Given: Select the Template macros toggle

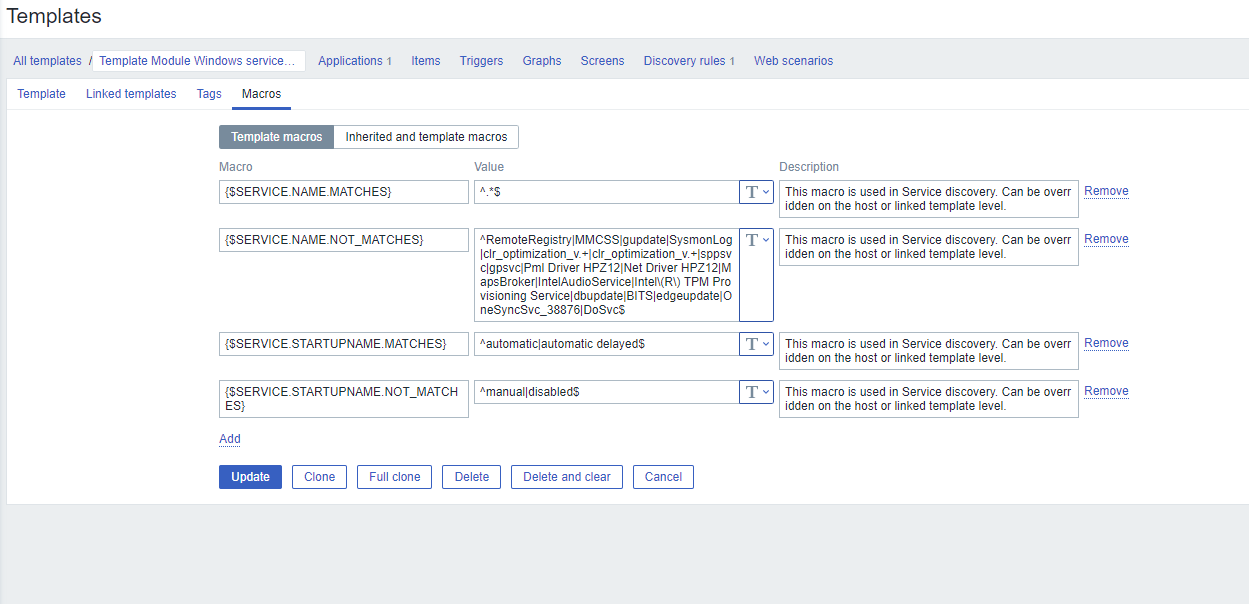Looking at the screenshot, I should pyautogui.click(x=276, y=137).
